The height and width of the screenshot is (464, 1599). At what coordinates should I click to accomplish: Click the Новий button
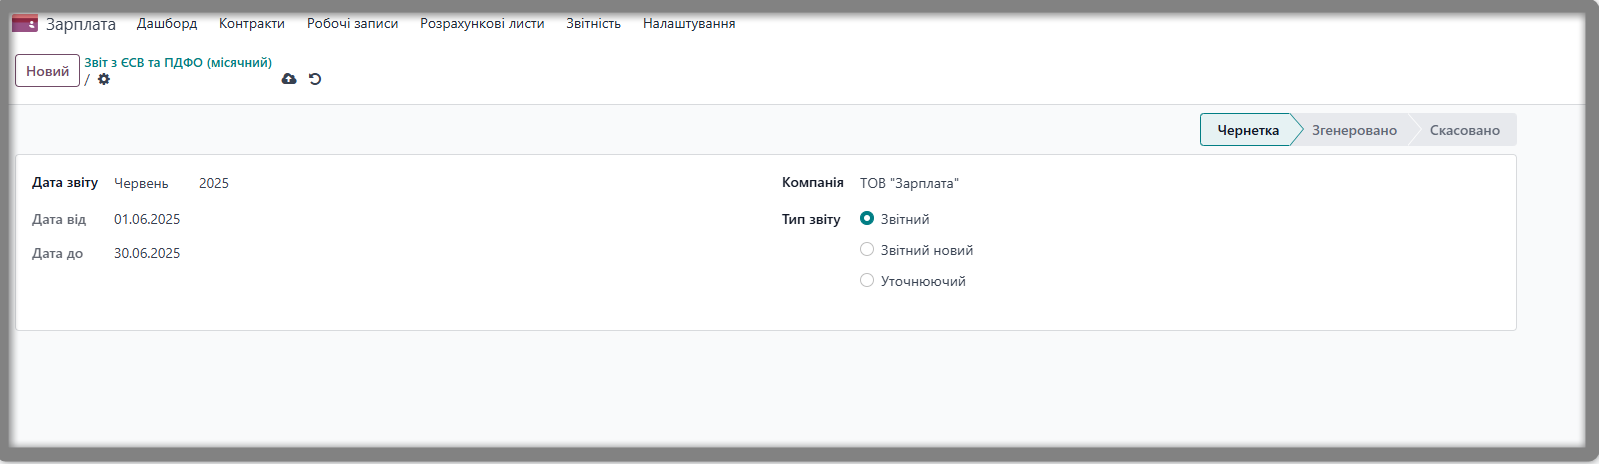47,71
